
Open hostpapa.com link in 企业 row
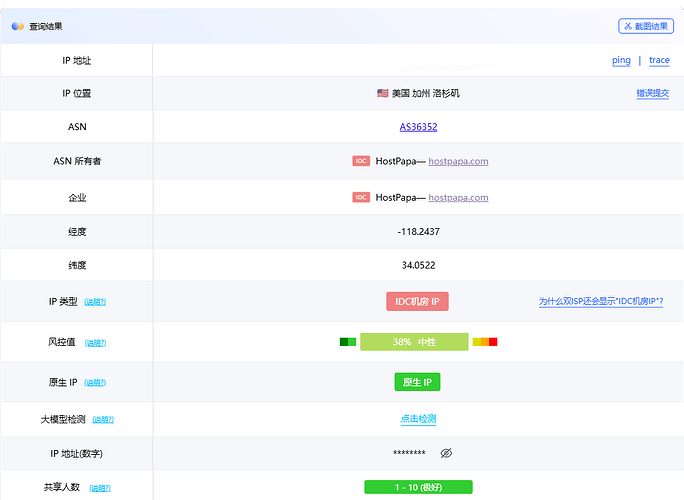[458, 198]
